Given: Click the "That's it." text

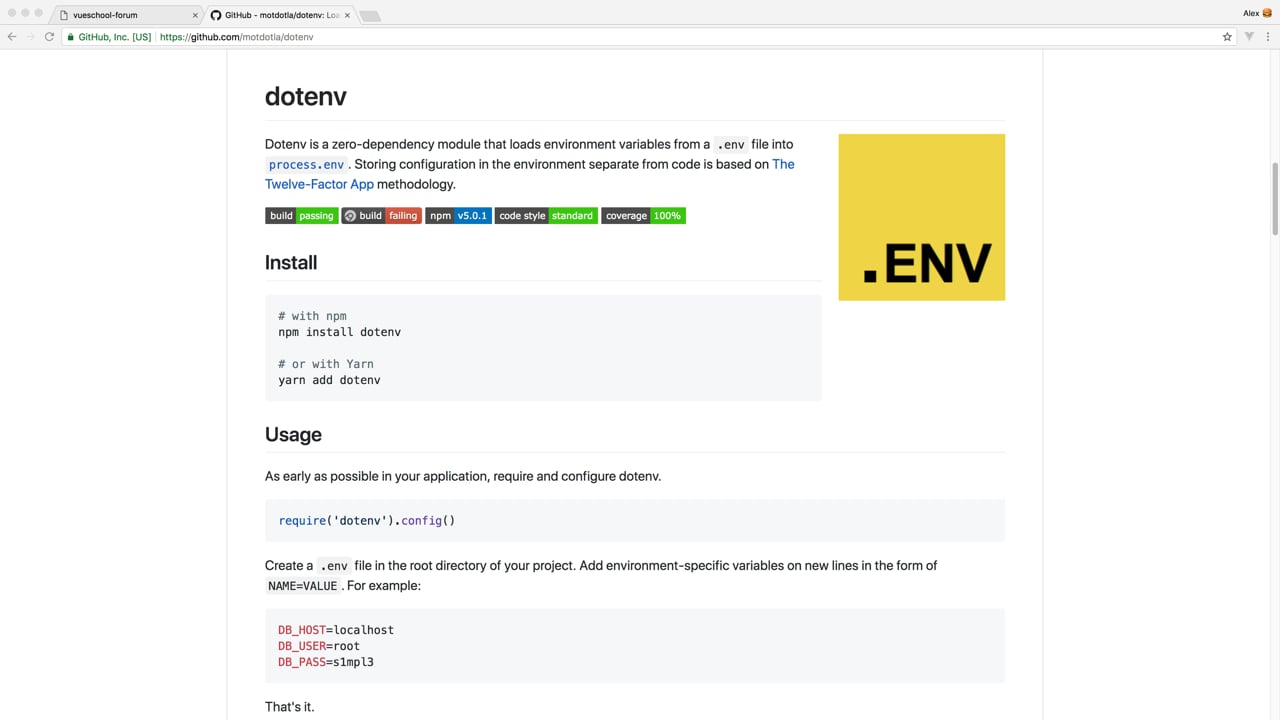Looking at the screenshot, I should tap(290, 707).
